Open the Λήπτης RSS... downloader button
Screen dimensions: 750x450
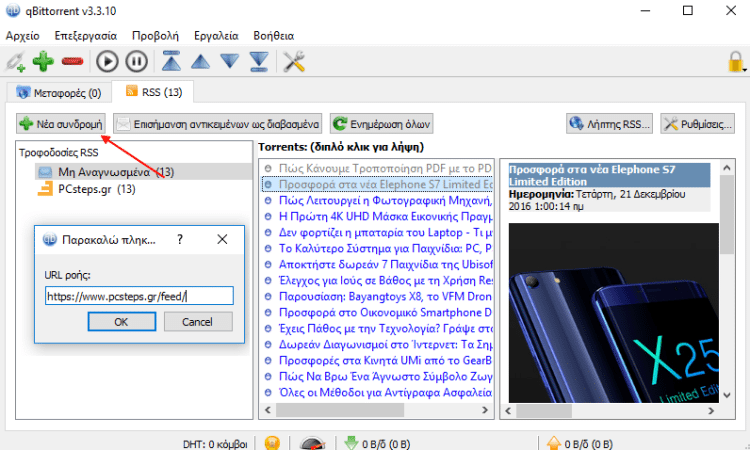(609, 124)
